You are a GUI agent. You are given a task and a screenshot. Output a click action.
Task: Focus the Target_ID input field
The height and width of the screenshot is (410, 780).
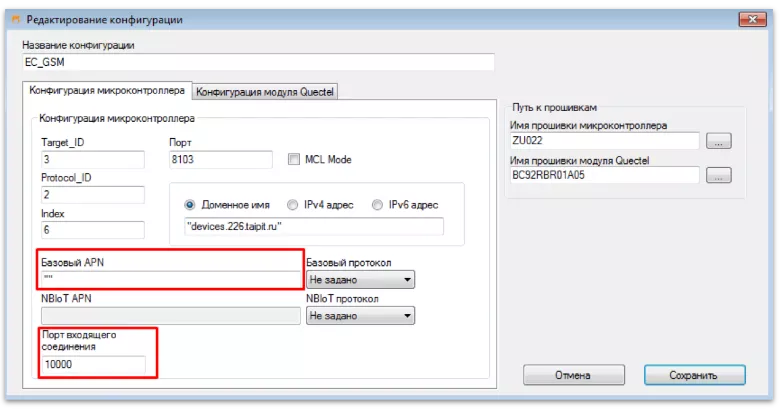point(92,160)
